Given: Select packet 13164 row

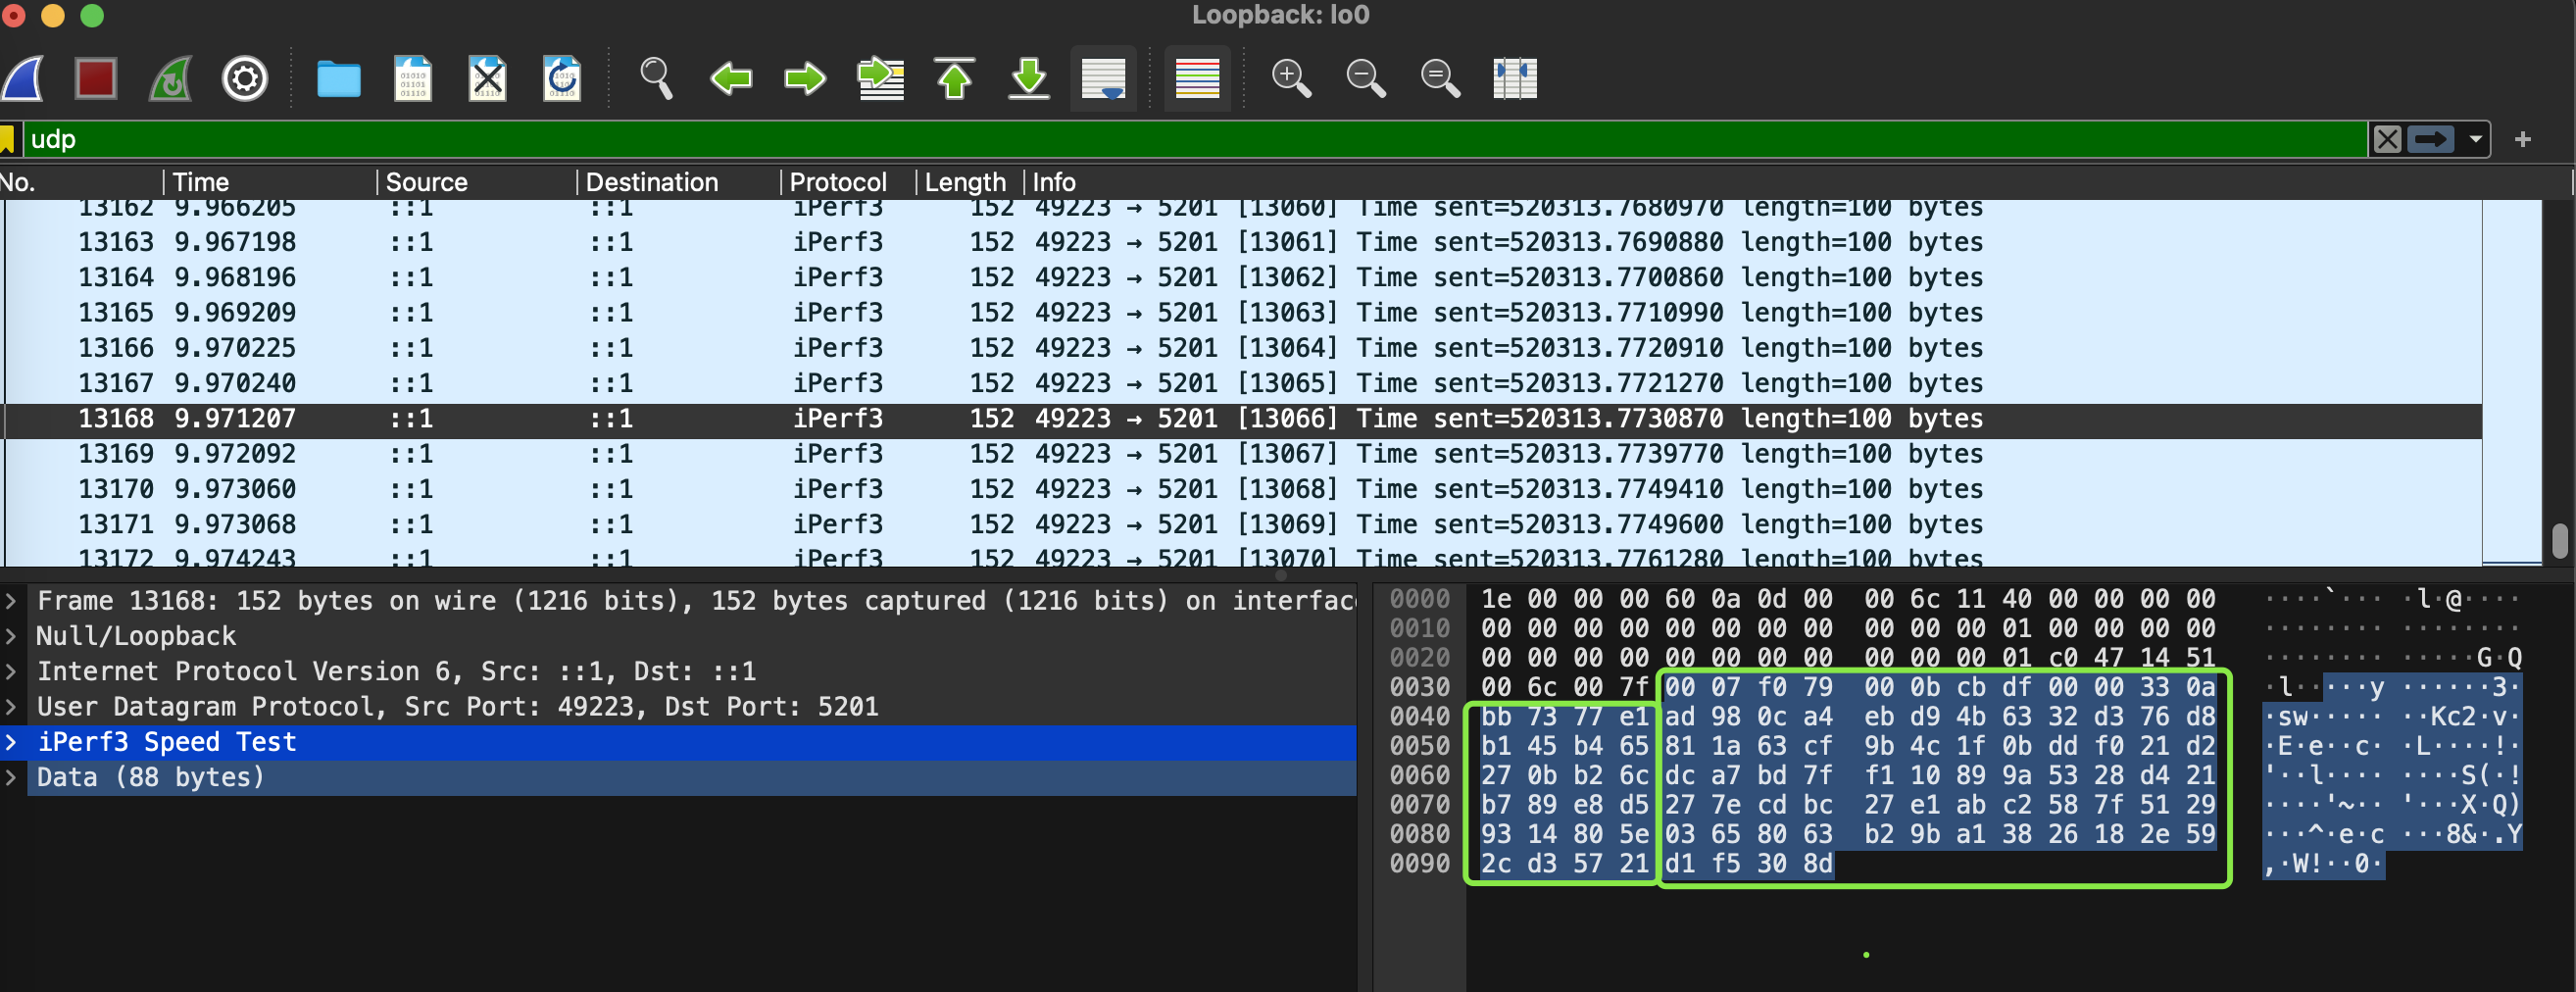Looking at the screenshot, I should 1243,277.
